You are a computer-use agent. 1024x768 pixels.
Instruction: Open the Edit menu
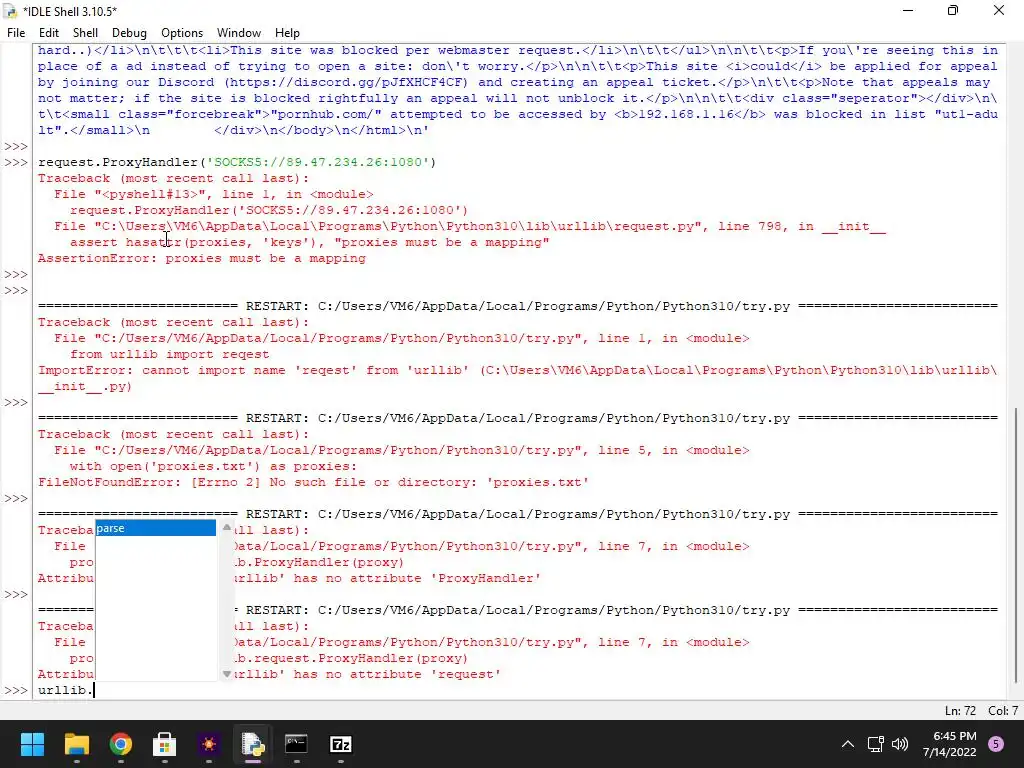(x=48, y=33)
